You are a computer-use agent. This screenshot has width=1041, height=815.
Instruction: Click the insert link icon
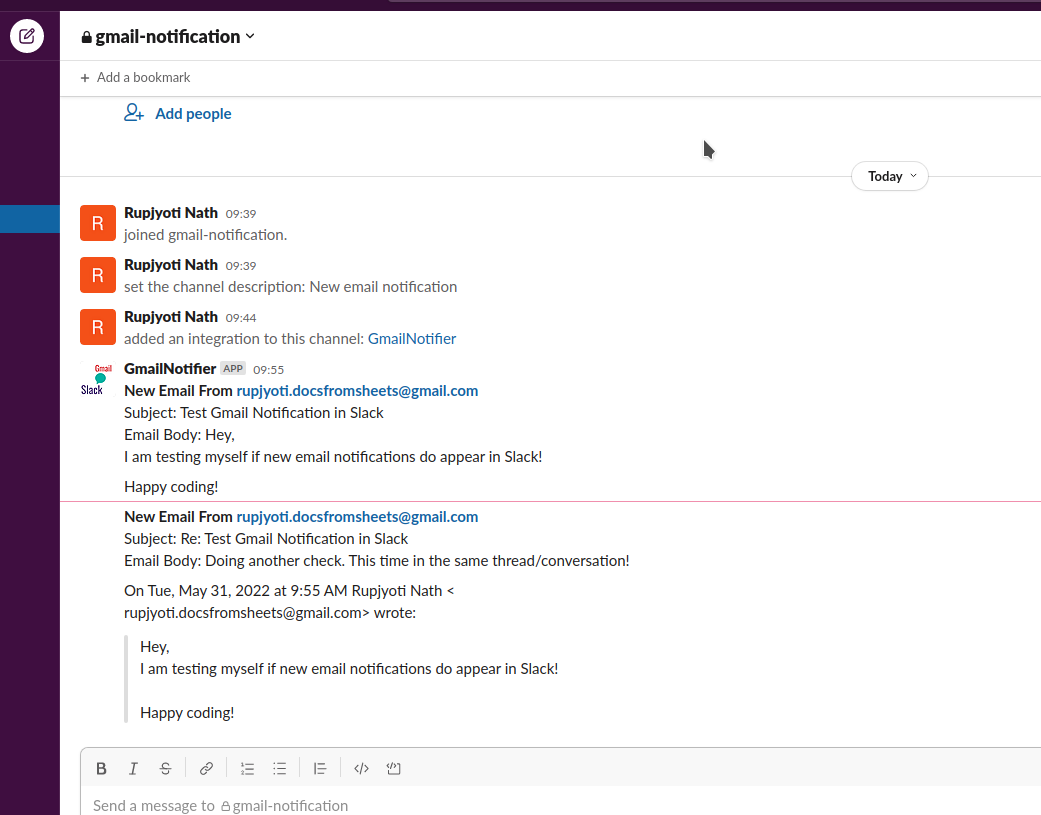[x=206, y=769]
